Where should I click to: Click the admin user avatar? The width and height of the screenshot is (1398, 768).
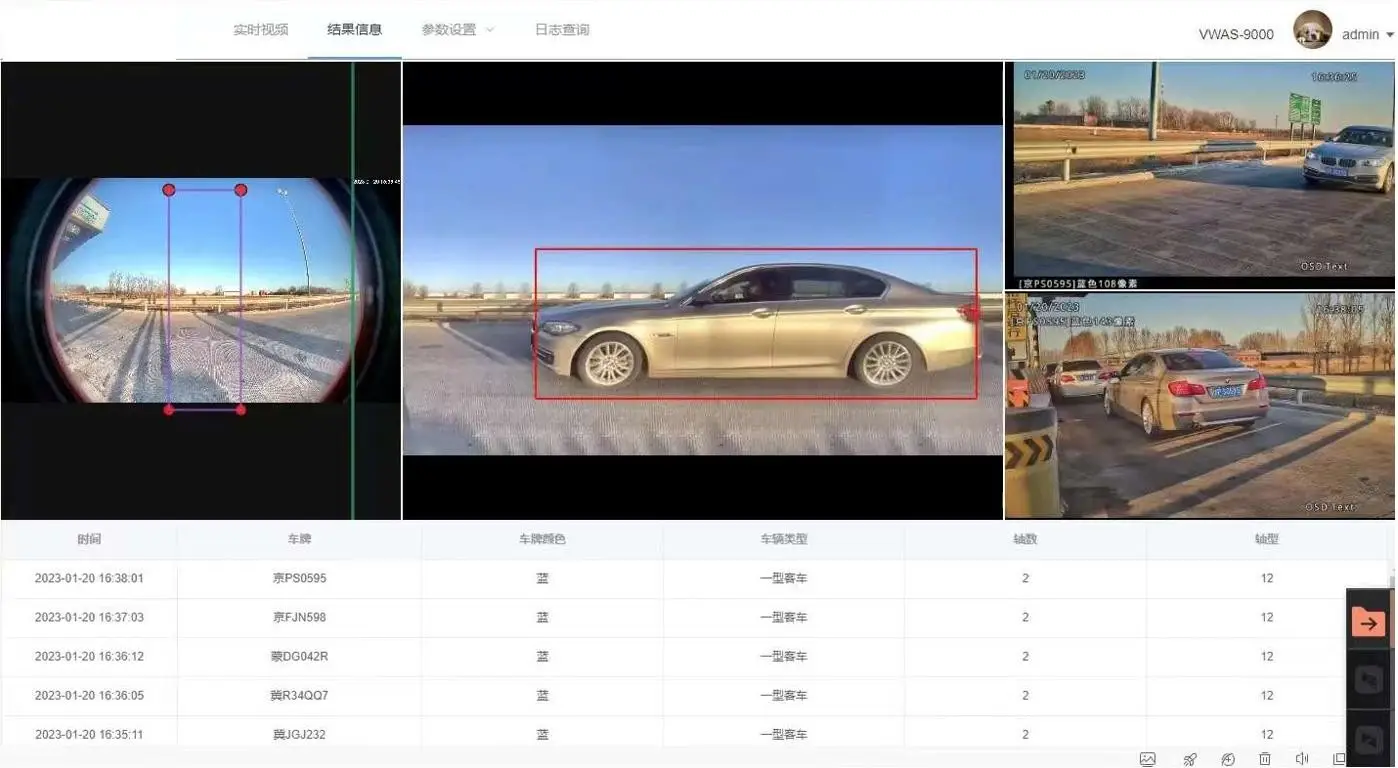click(1312, 30)
